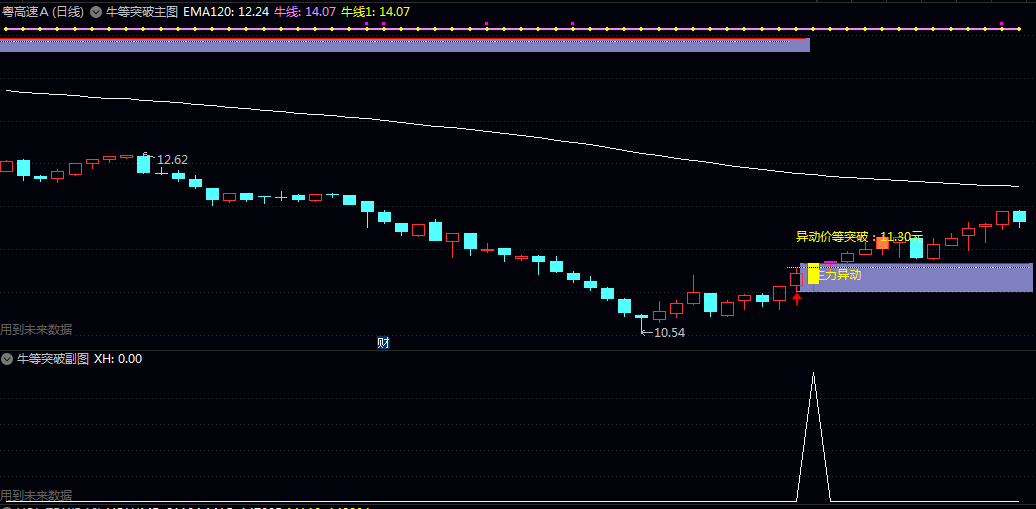Image resolution: width=1036 pixels, height=509 pixels.
Task: Click the XH signal spike peak
Action: coord(813,374)
